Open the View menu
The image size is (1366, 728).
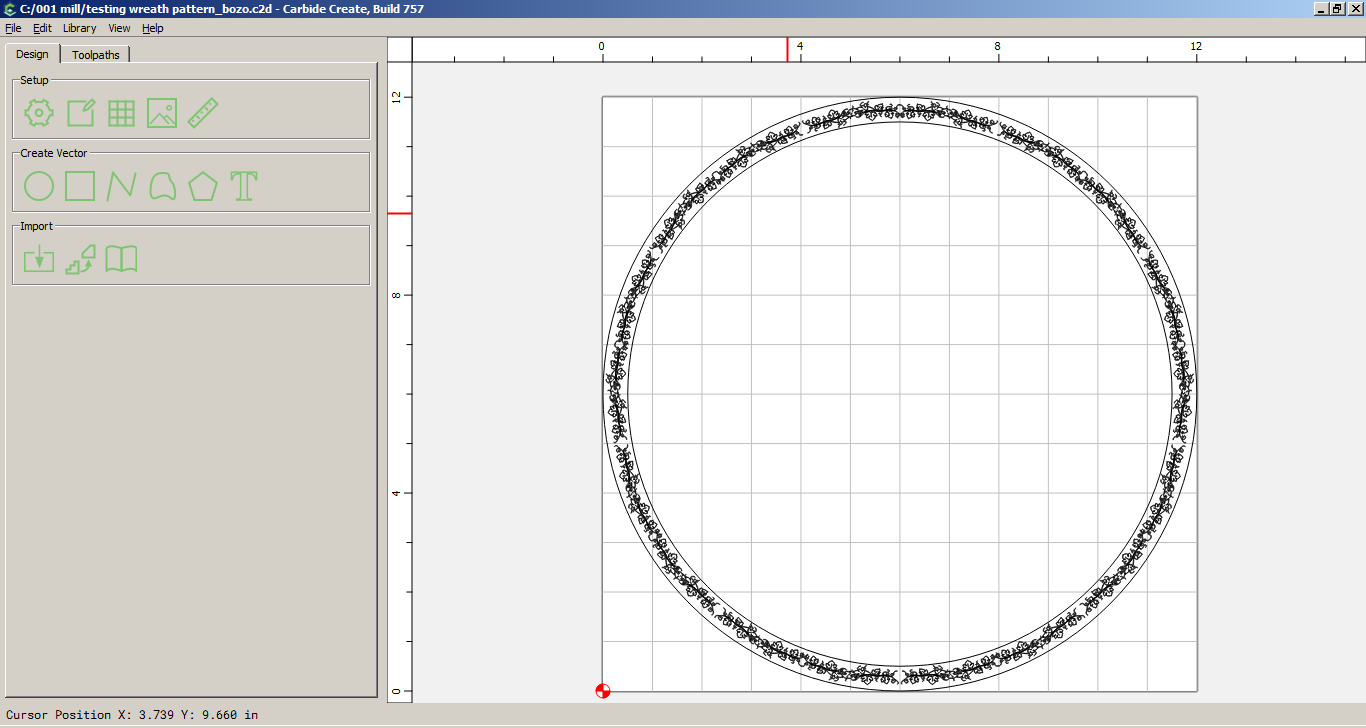point(119,28)
